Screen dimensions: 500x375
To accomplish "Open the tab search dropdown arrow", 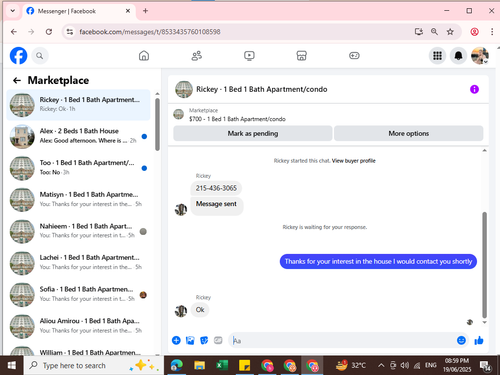I will click(x=12, y=11).
